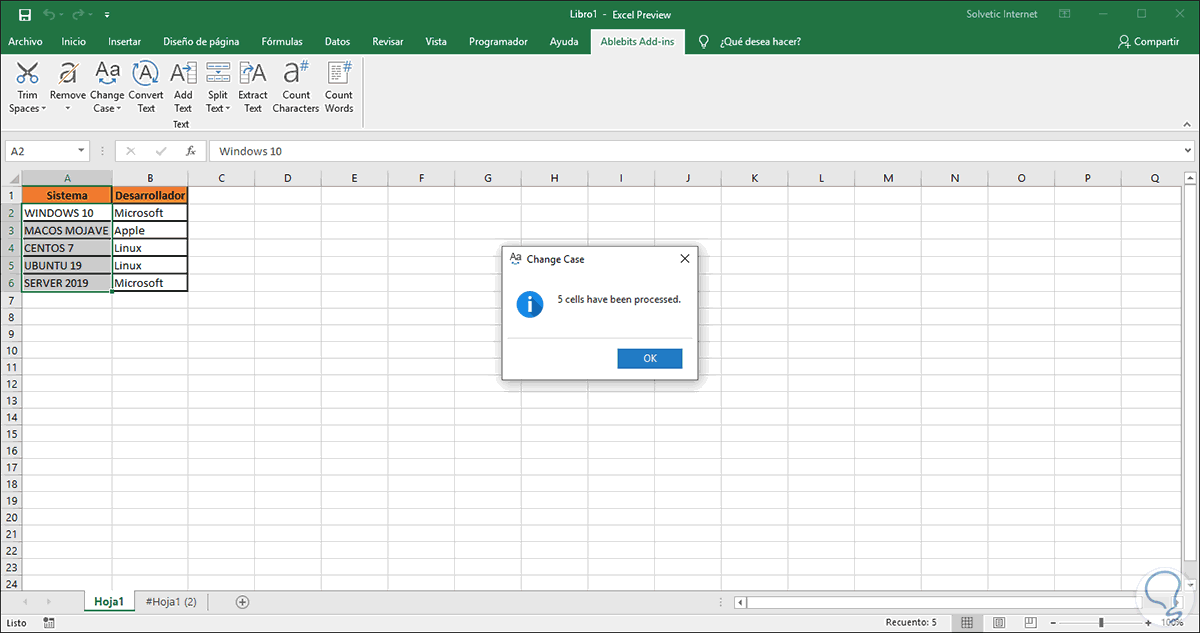Open the Split Text tool

(218, 74)
